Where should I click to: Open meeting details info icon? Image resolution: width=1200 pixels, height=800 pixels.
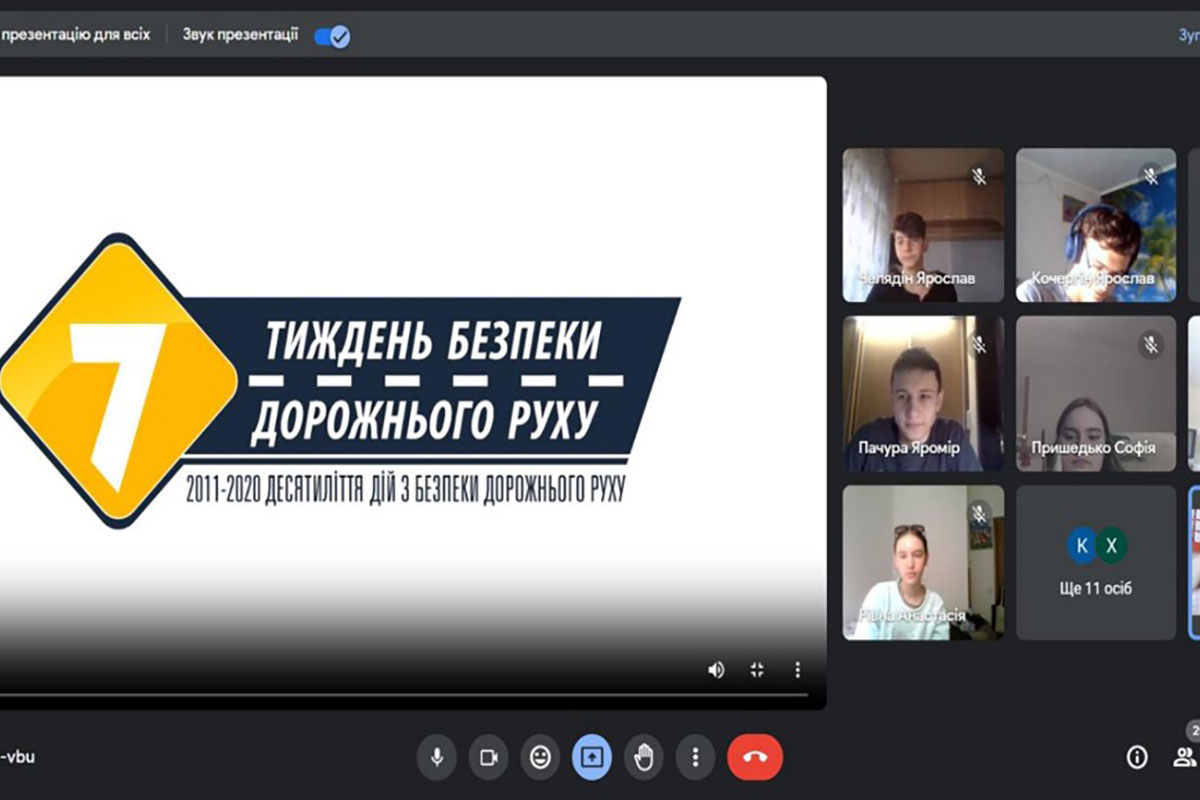pos(1137,757)
